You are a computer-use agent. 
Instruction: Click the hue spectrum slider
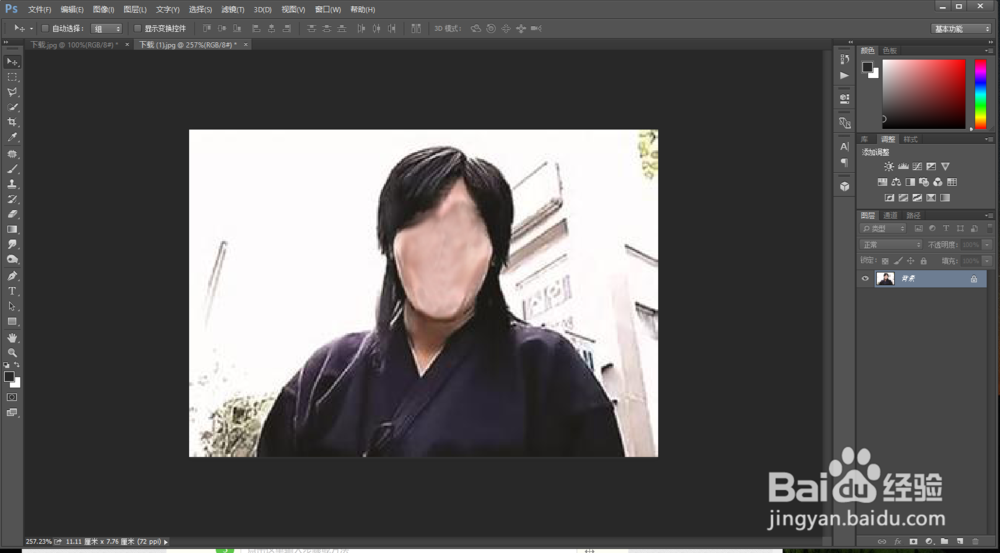(x=981, y=94)
